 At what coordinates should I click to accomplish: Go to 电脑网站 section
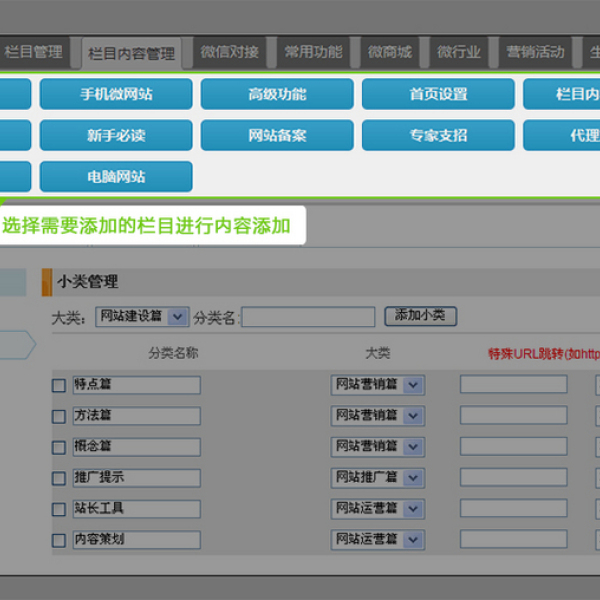[x=116, y=176]
